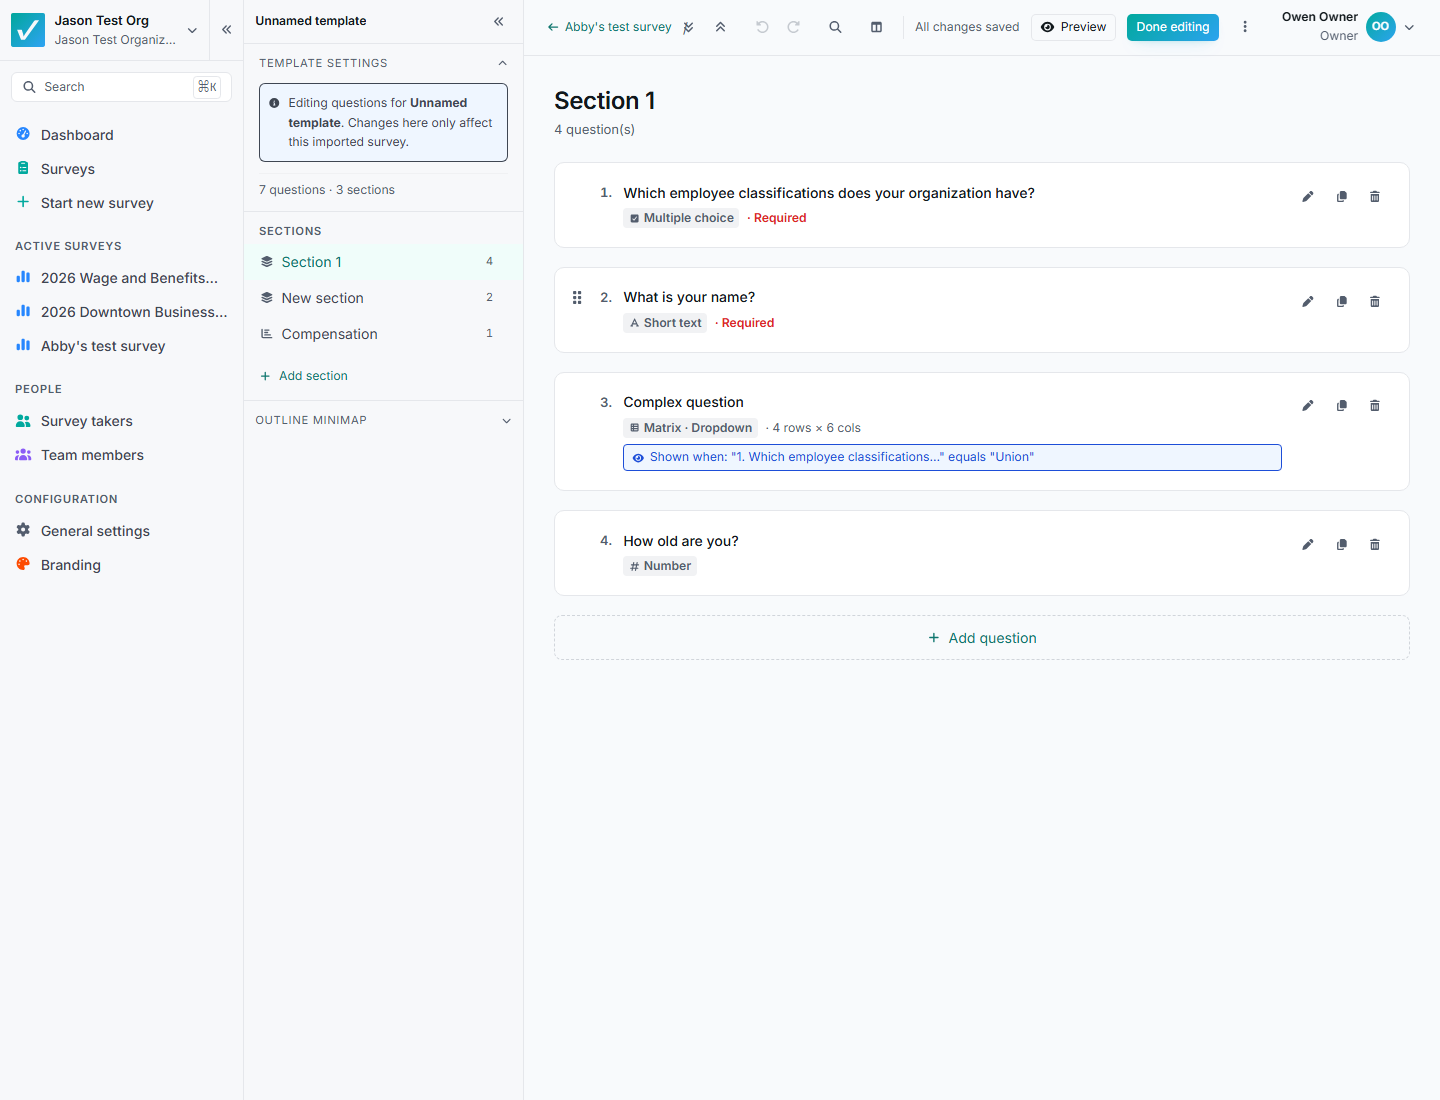The width and height of the screenshot is (1440, 1100).
Task: Click the '7 questions · 3 sections' summary
Action: (327, 190)
